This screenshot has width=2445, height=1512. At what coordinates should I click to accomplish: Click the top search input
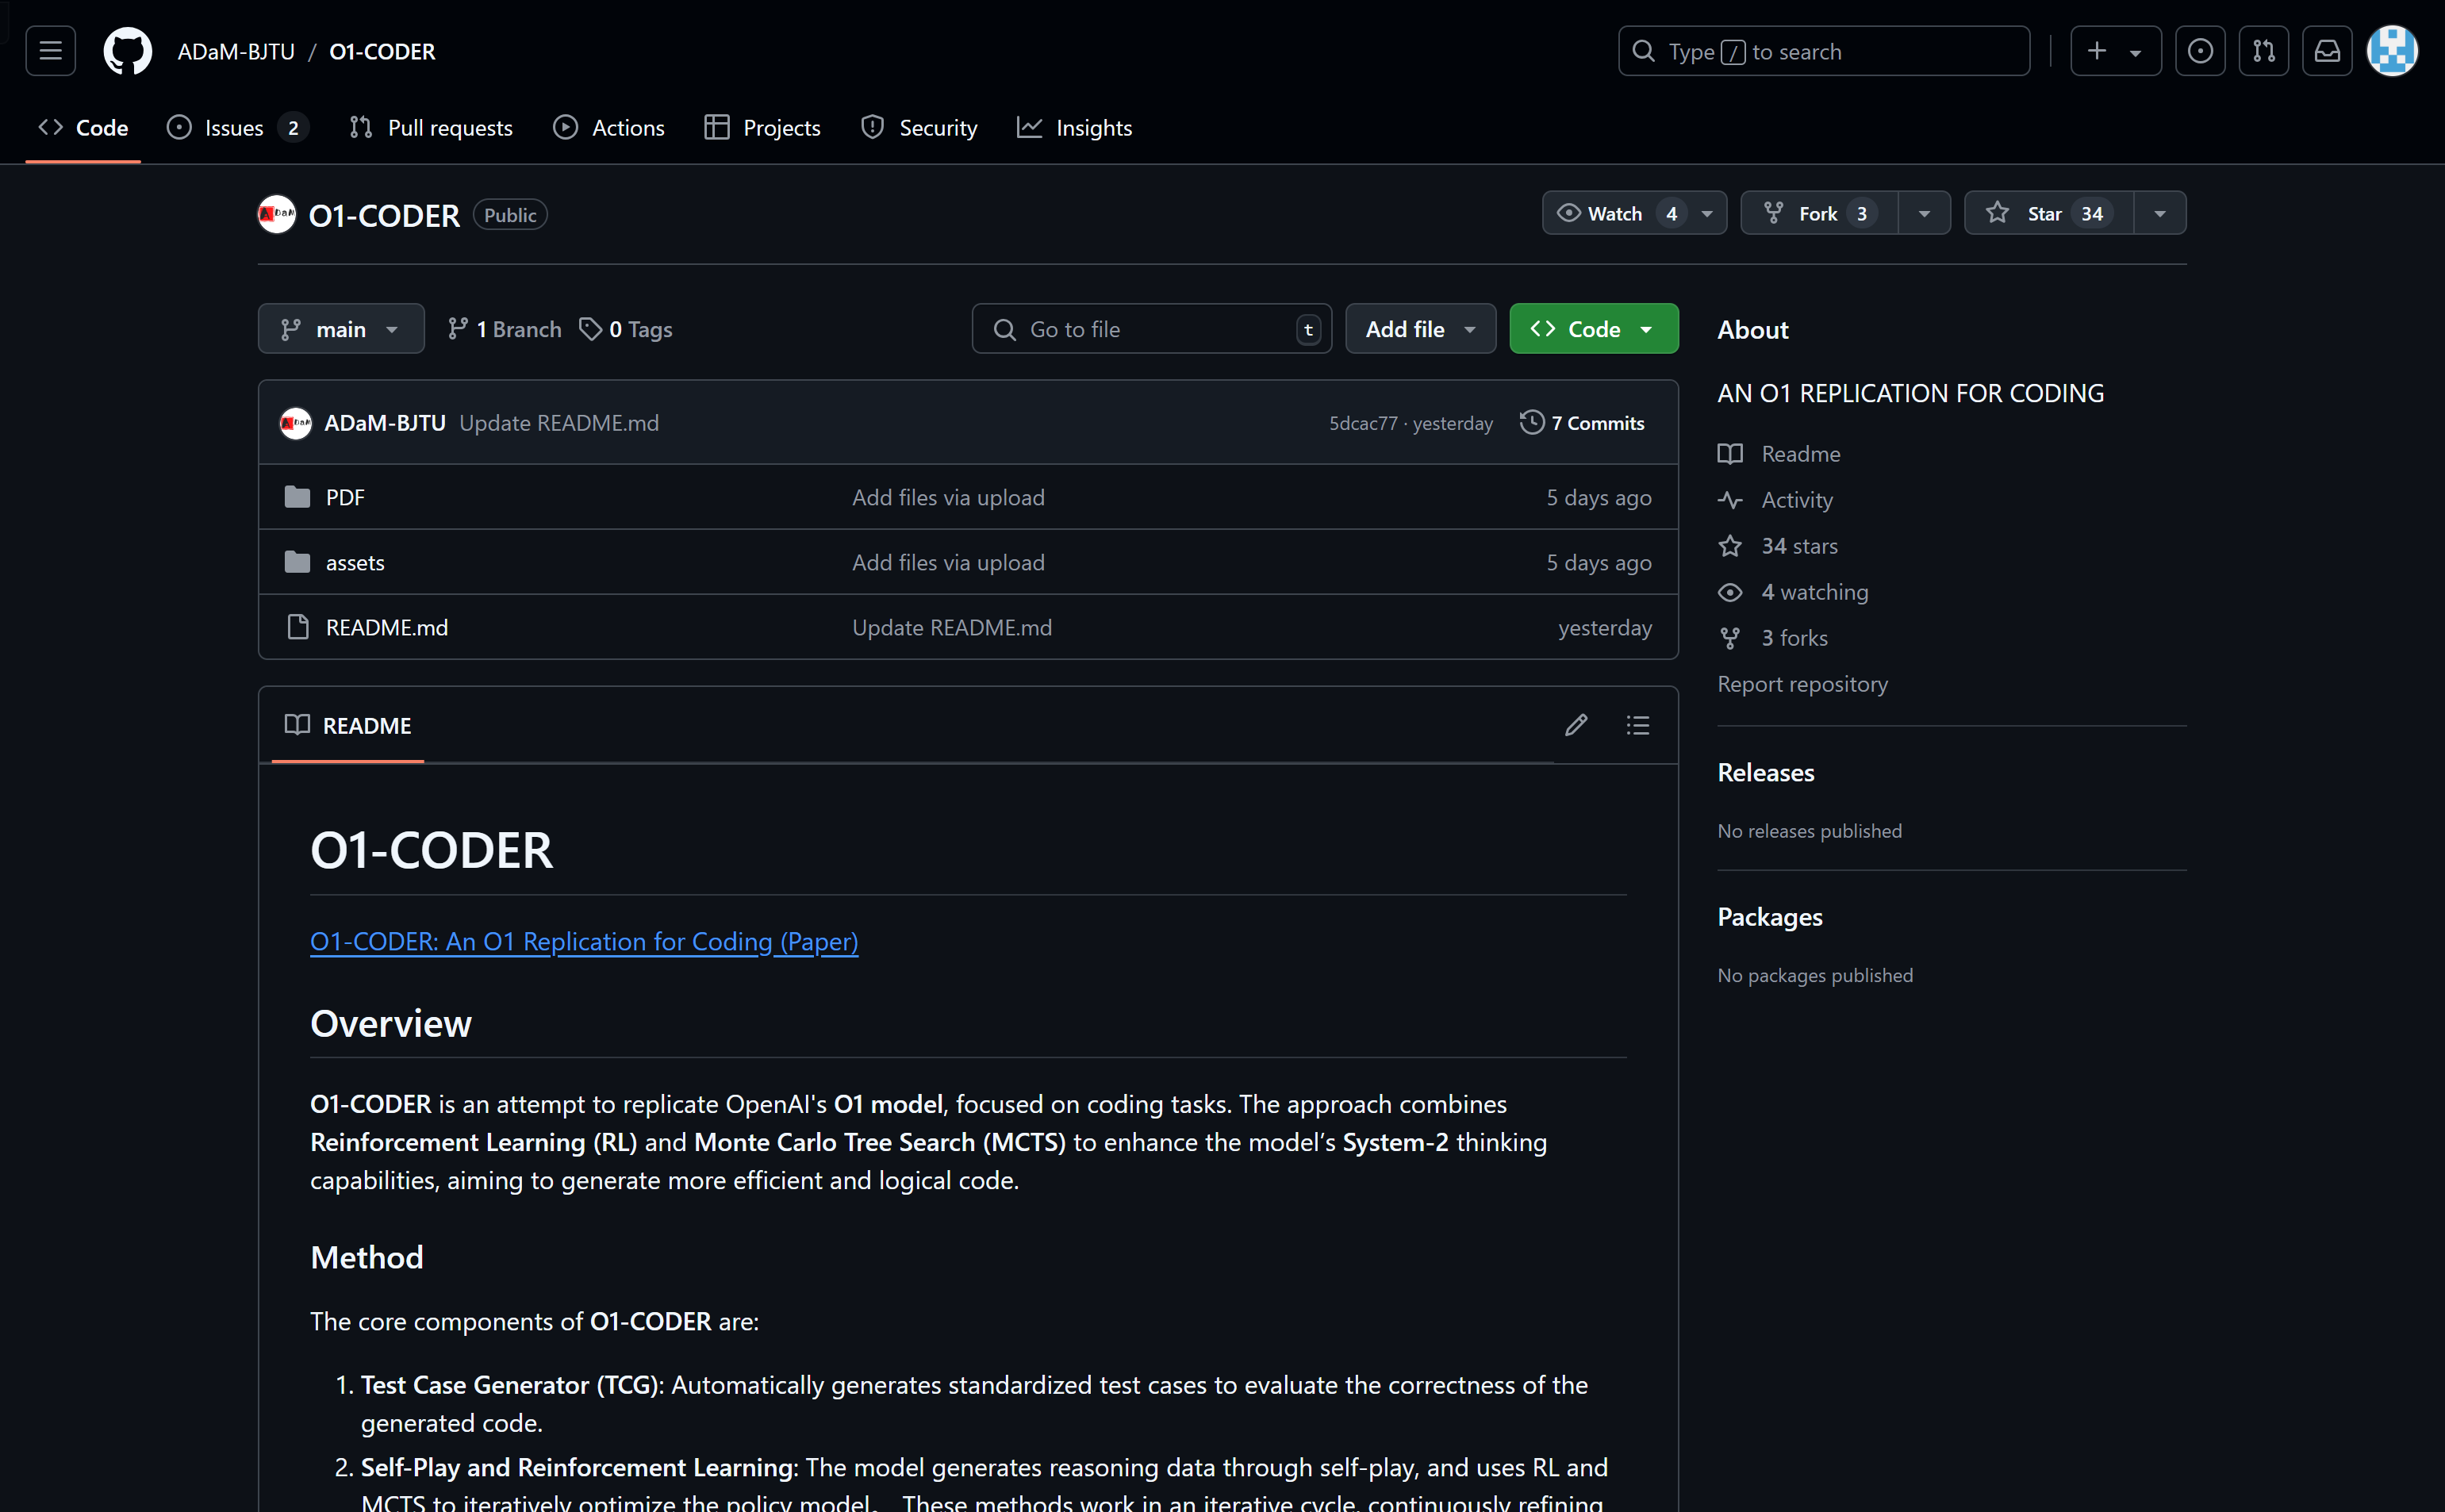point(1824,51)
